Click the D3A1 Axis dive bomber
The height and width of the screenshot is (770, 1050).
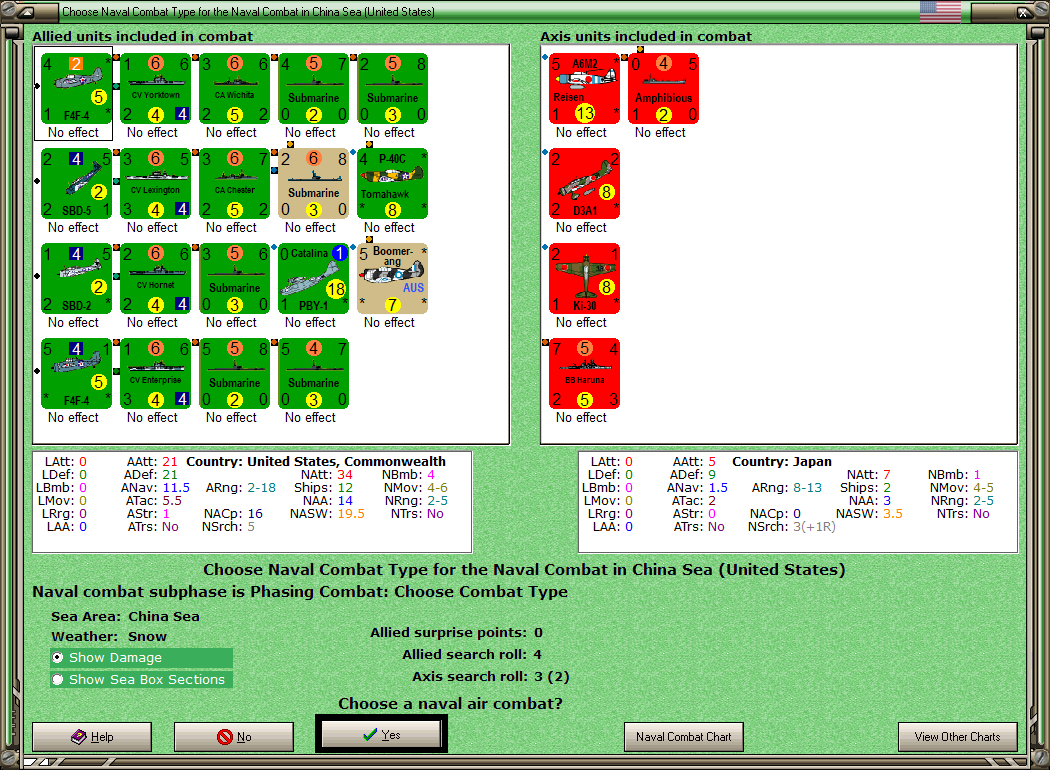(x=584, y=184)
